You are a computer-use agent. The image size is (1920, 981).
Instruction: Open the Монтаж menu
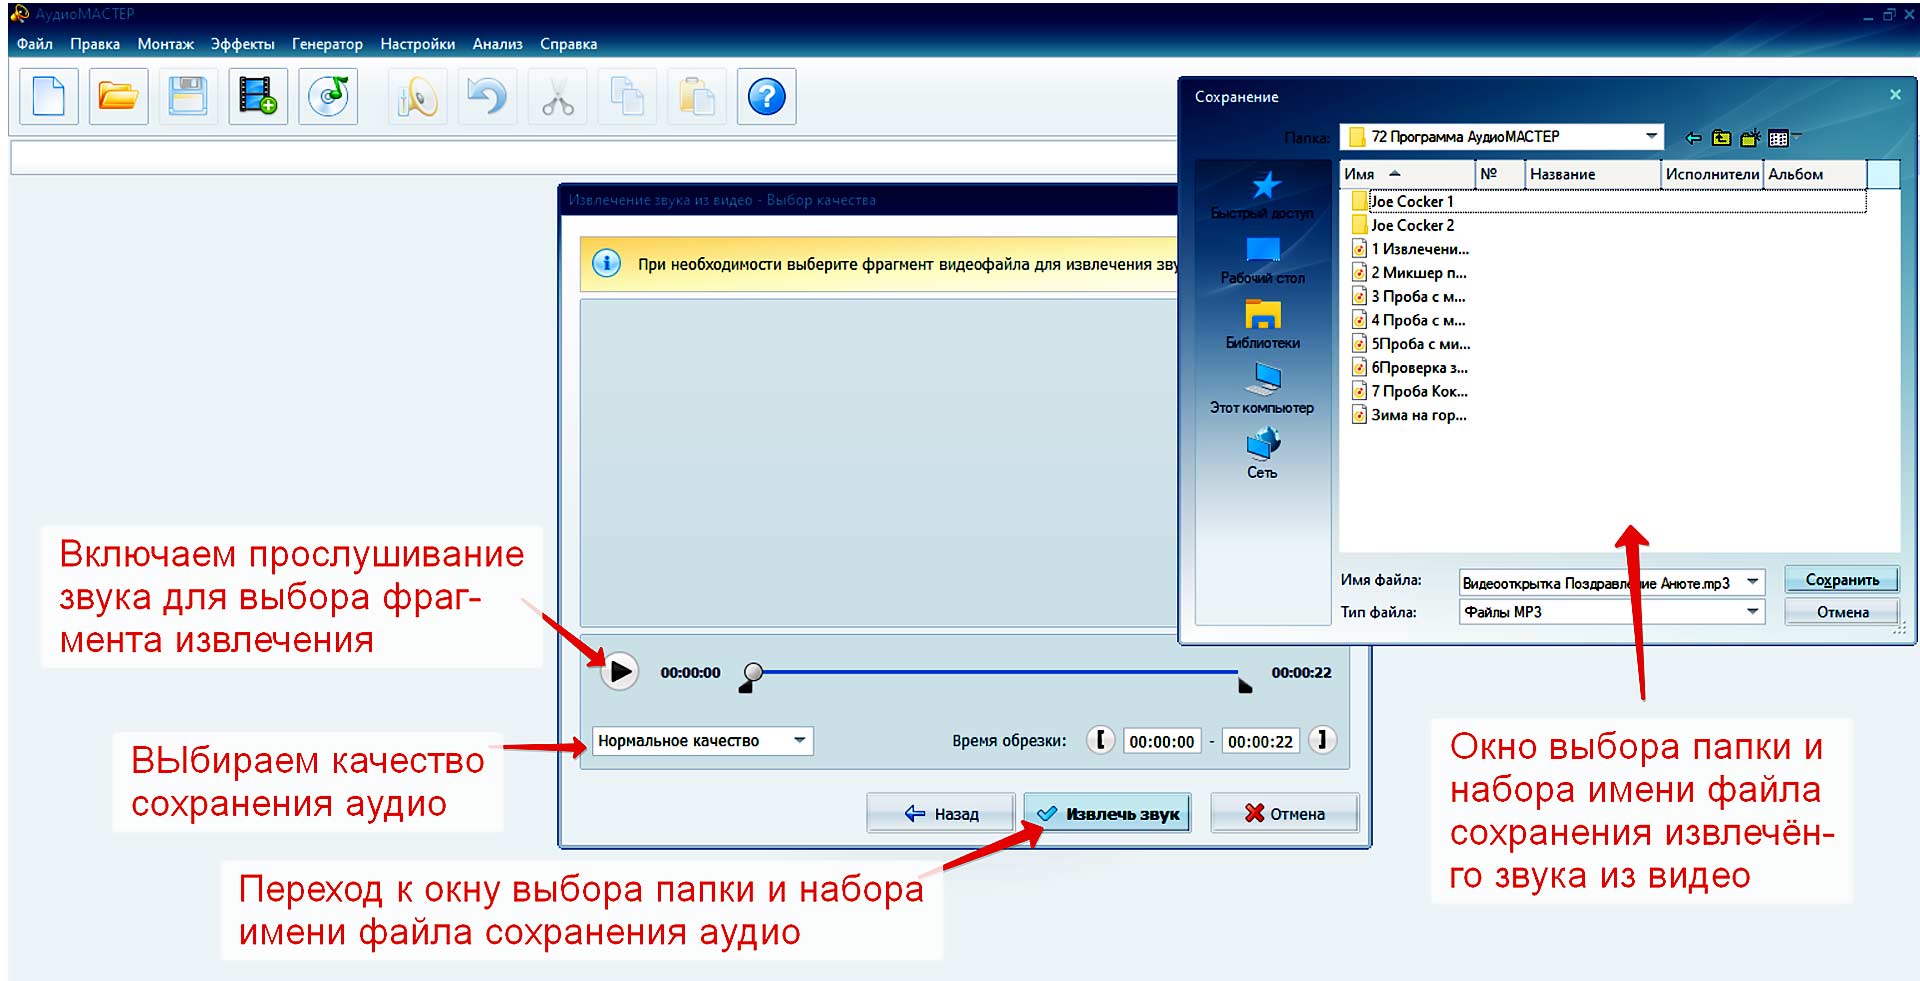point(166,44)
